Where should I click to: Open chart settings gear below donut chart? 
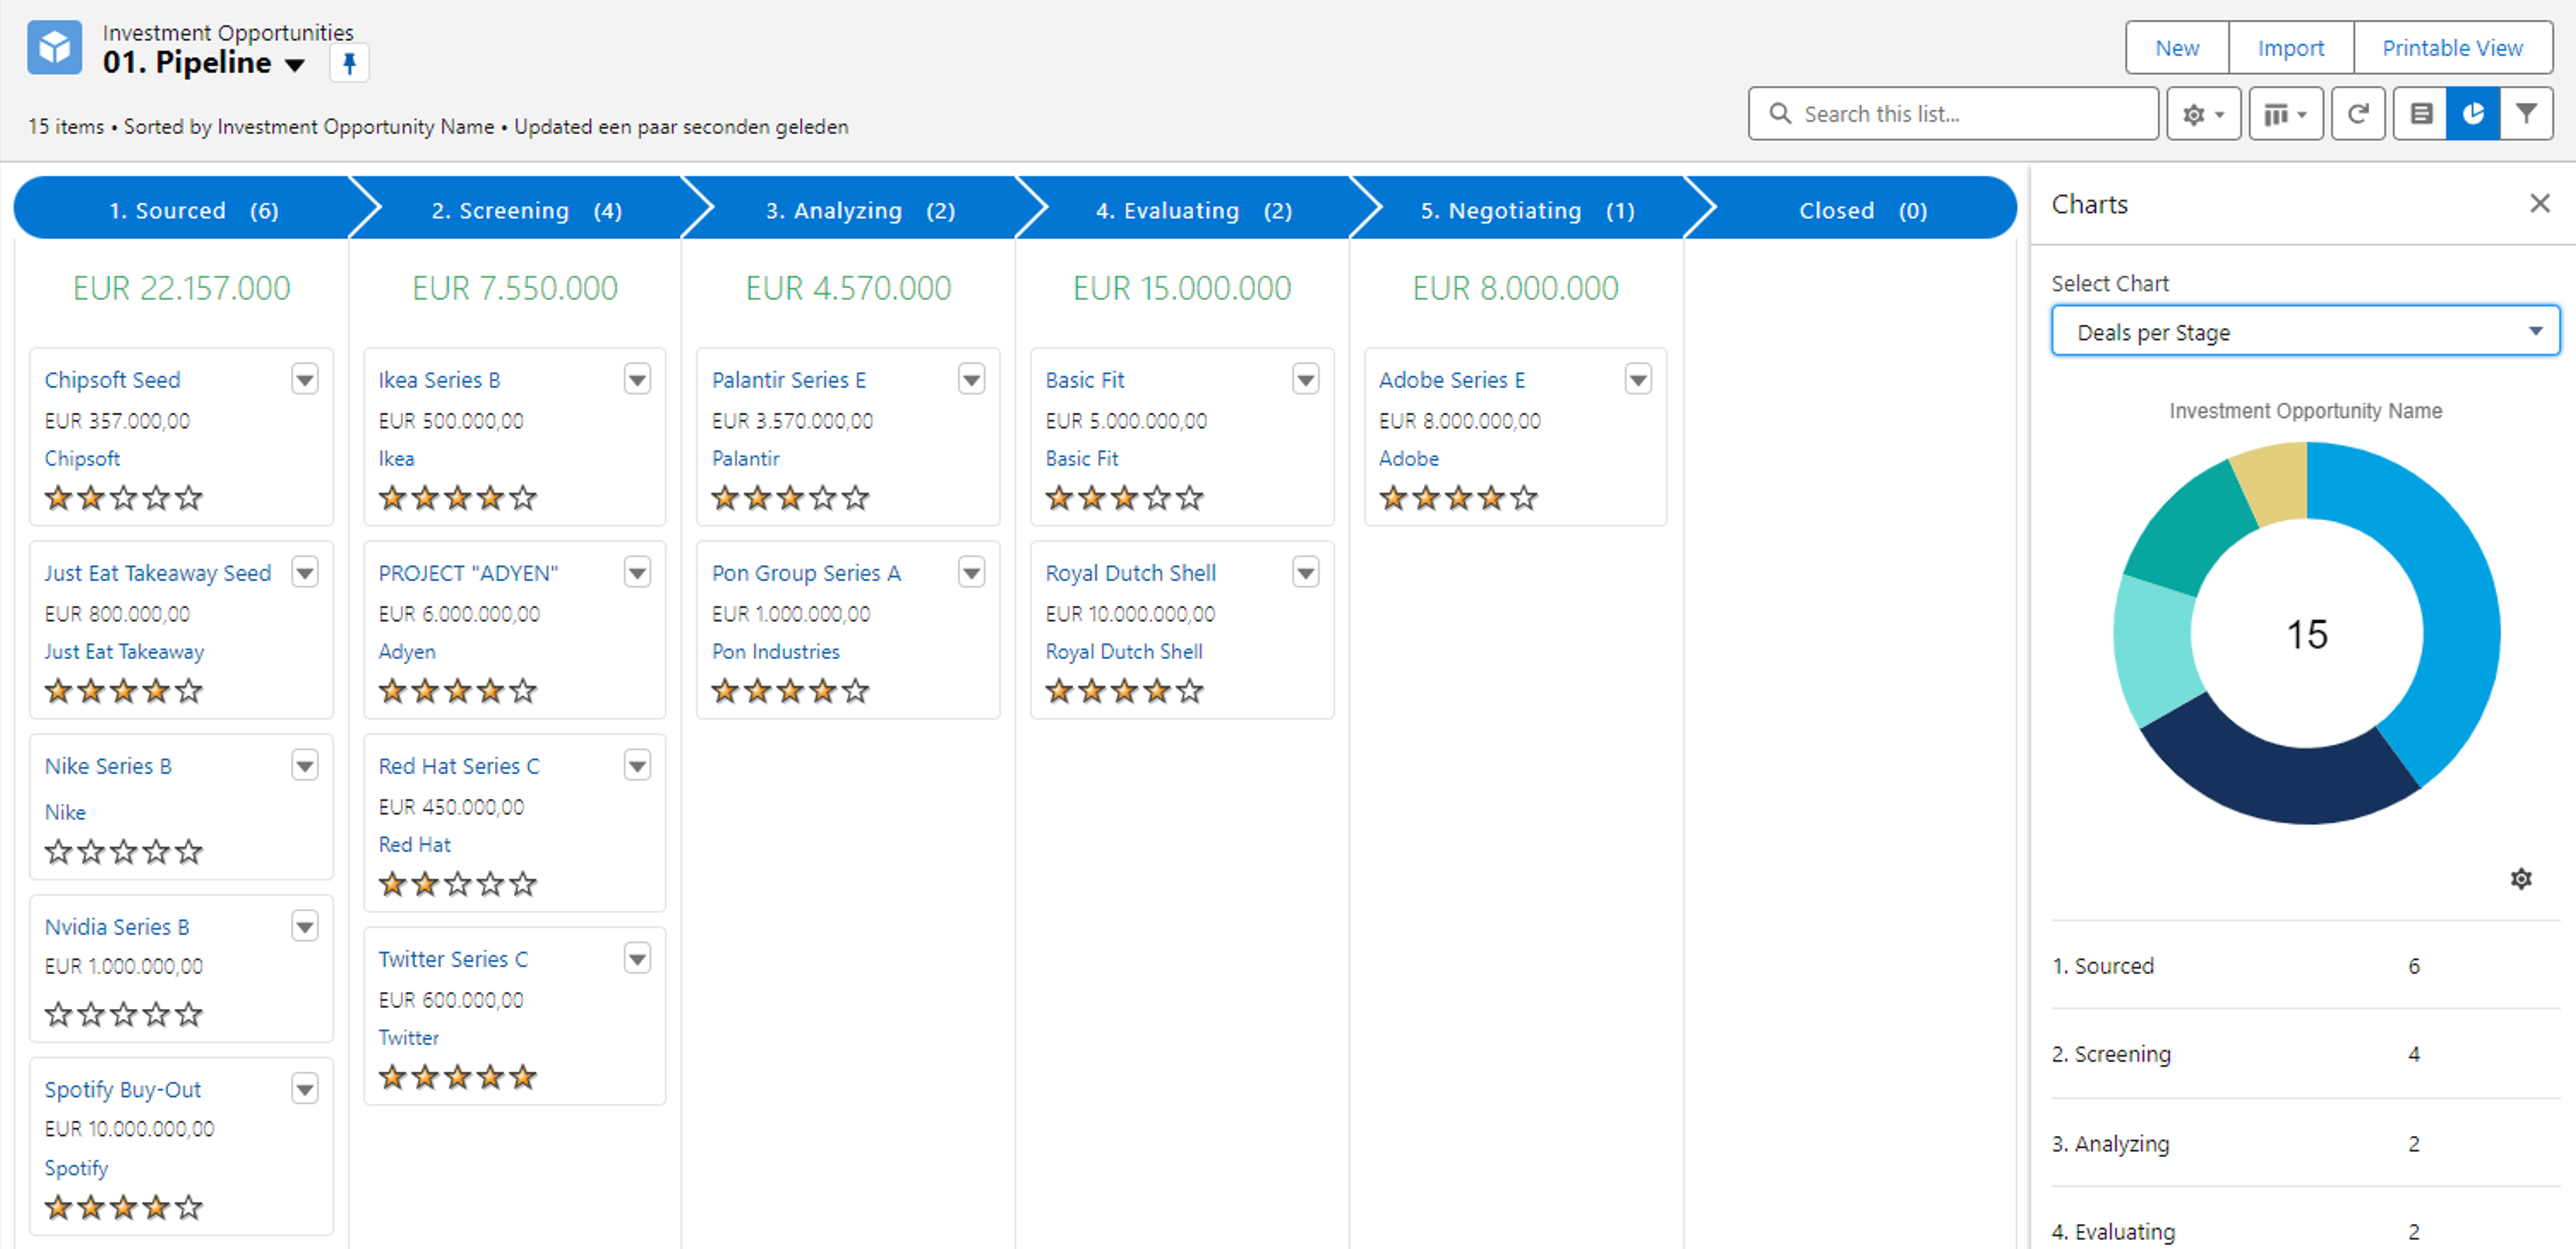click(x=2521, y=879)
